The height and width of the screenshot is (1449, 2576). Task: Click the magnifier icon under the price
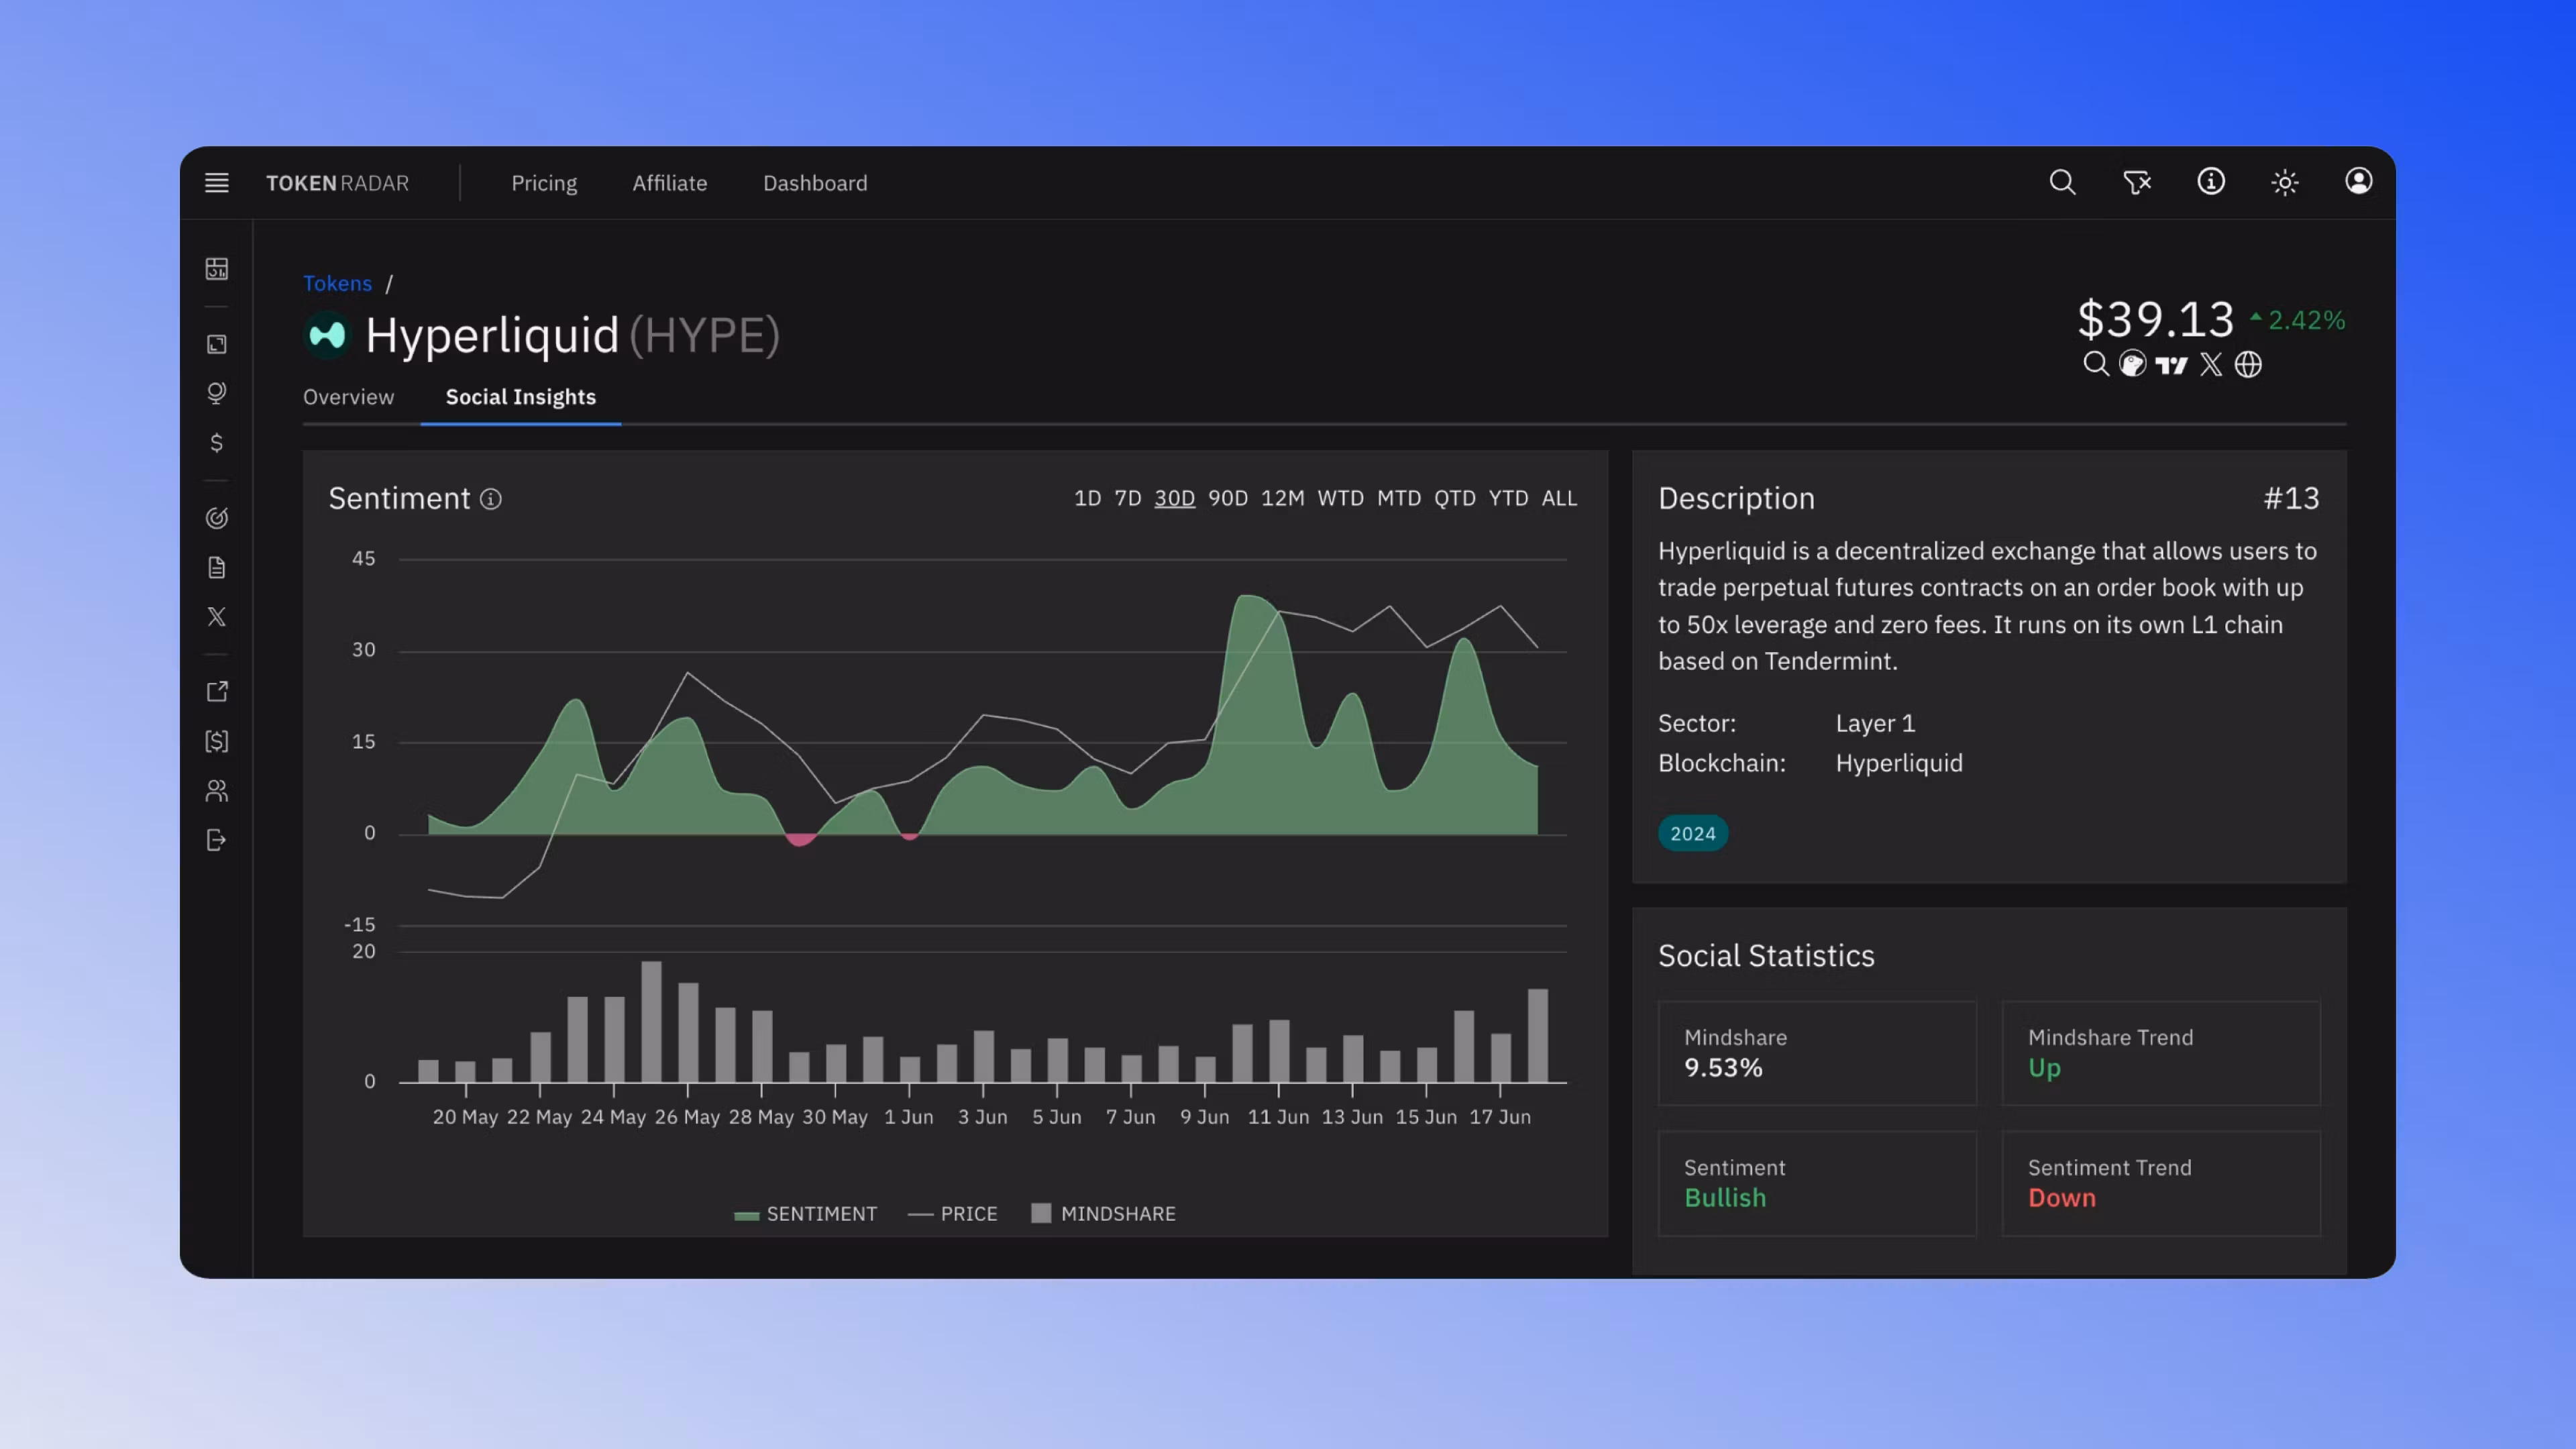coord(2095,364)
